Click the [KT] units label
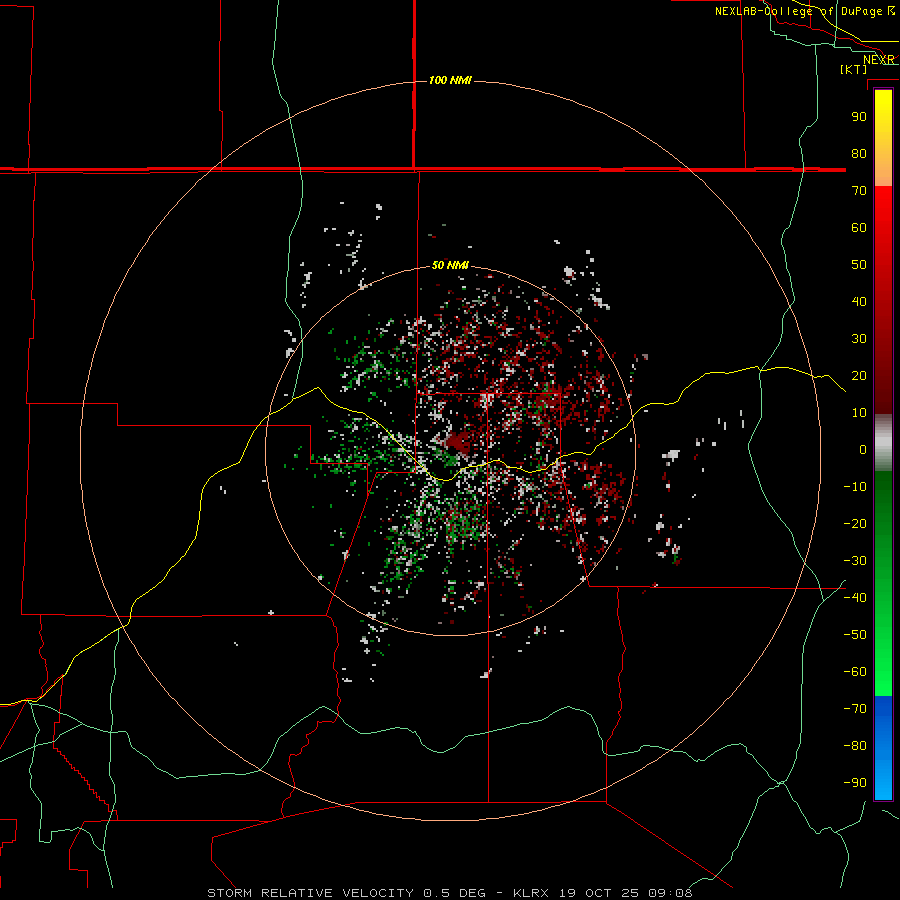This screenshot has width=900, height=900. pyautogui.click(x=854, y=69)
